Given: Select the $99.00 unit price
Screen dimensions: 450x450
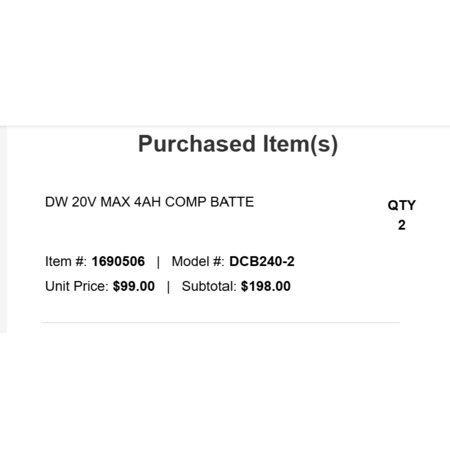Looking at the screenshot, I should click(x=134, y=286).
